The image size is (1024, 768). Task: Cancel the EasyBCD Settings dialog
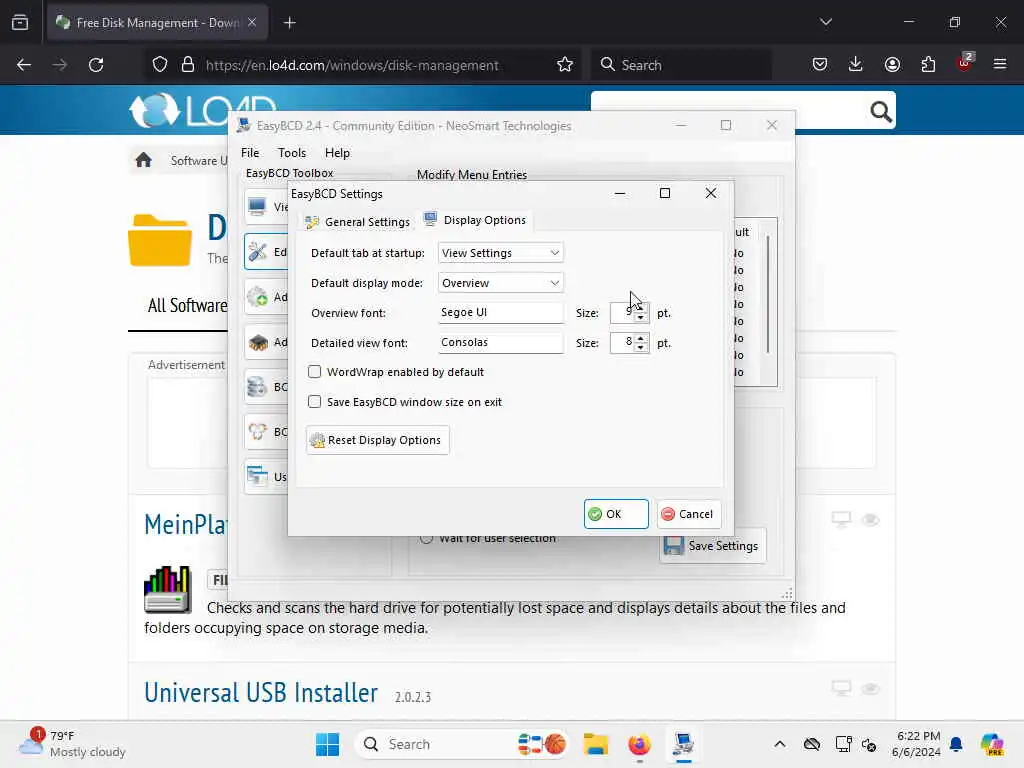tap(688, 514)
